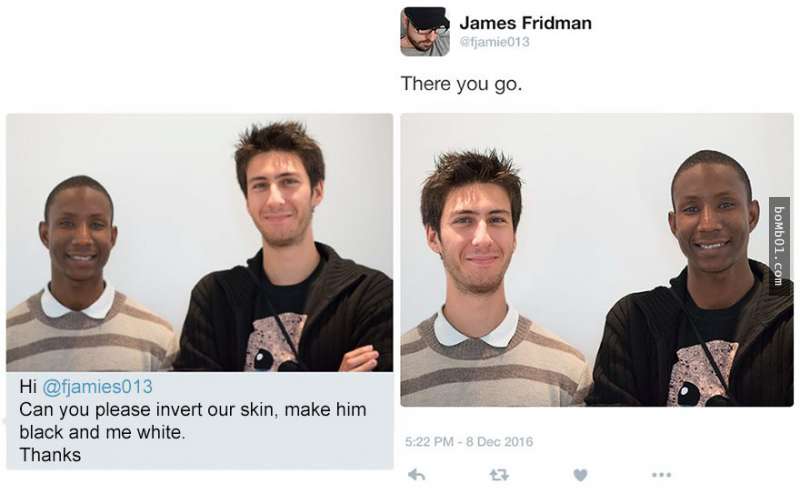Follow the @fjamies013 mention in the message
The image size is (800, 494).
click(x=97, y=386)
